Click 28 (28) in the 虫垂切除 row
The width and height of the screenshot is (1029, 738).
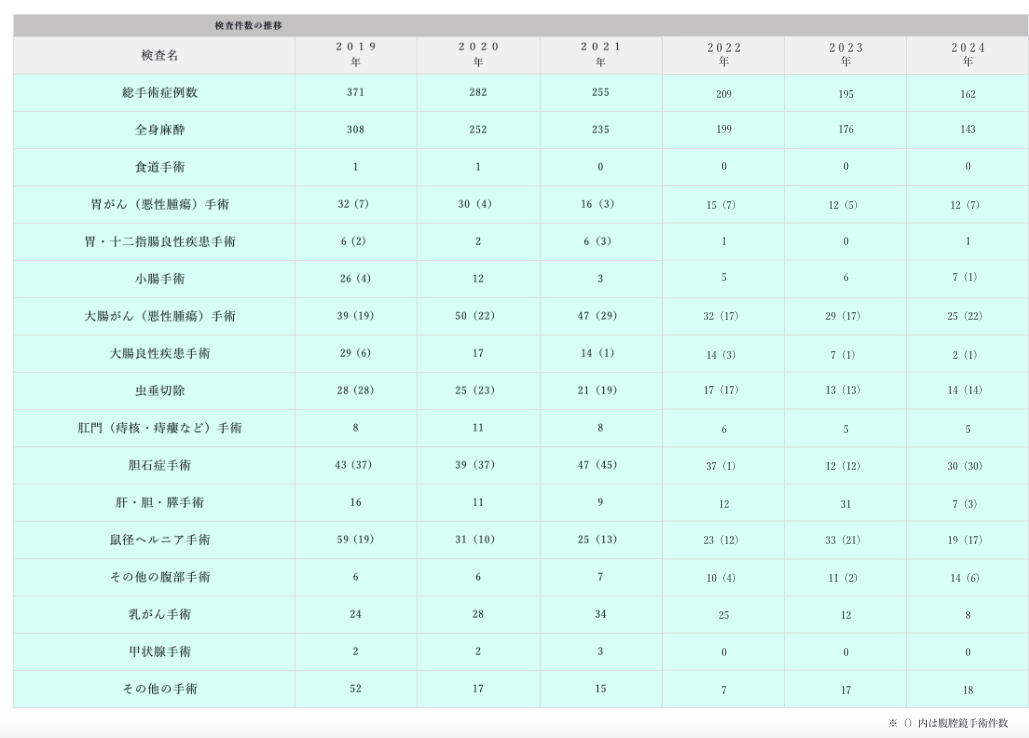point(355,390)
